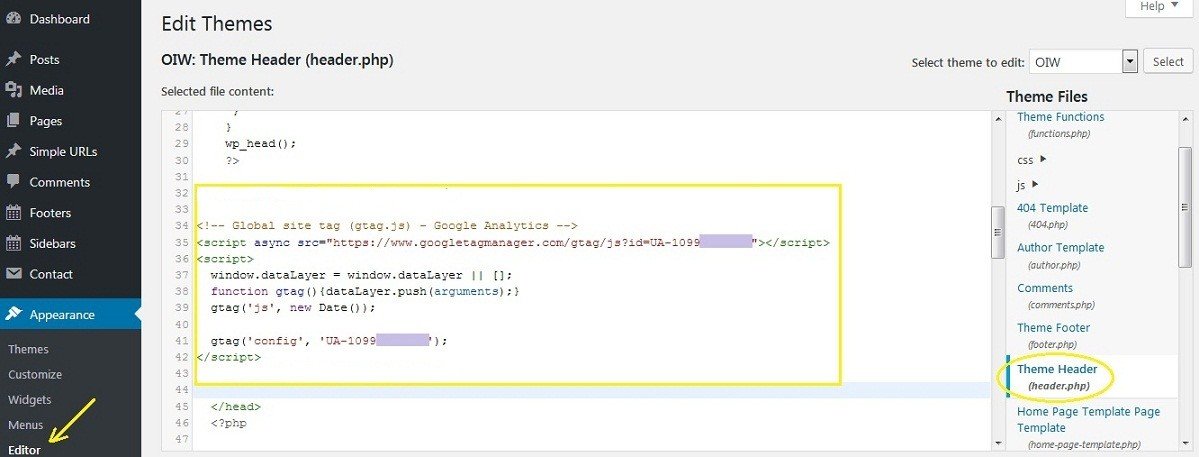The image size is (1199, 457).
Task: Click the gtag('js', new Date()) line
Action: pyautogui.click(x=294, y=308)
